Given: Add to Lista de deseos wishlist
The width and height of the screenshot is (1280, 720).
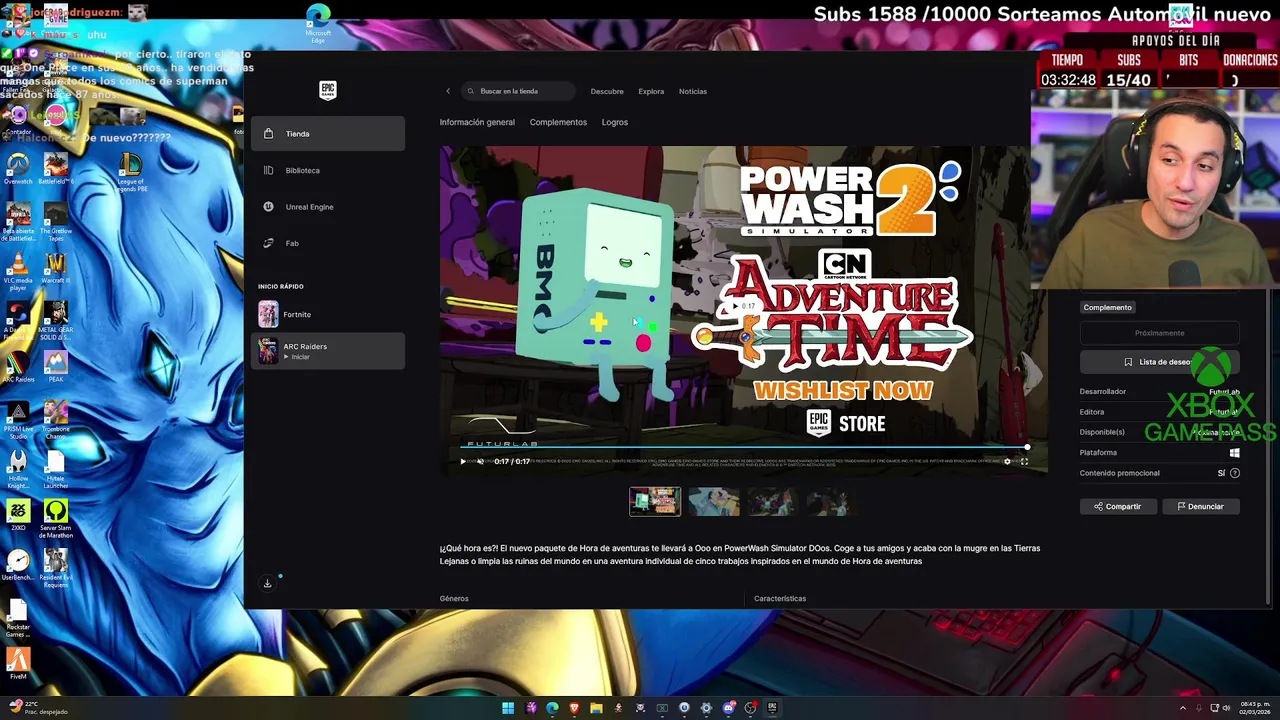Looking at the screenshot, I should tap(1159, 362).
